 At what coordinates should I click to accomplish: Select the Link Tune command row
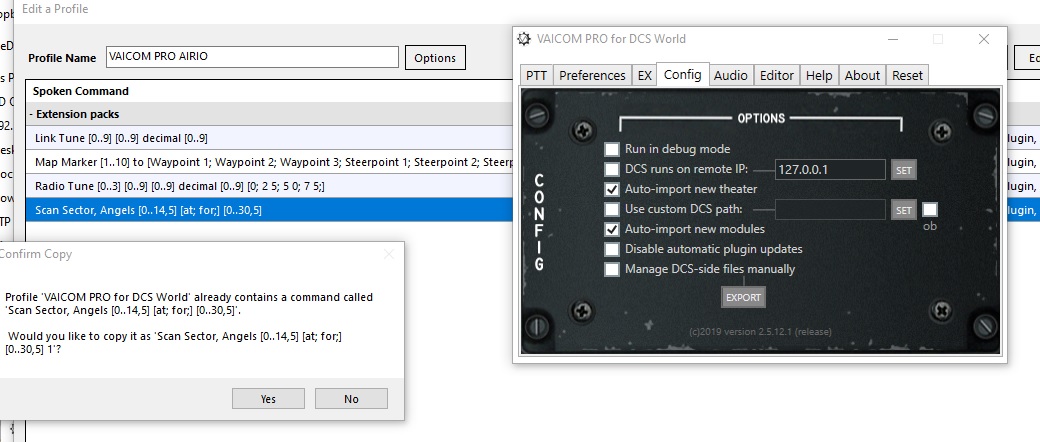click(x=269, y=138)
